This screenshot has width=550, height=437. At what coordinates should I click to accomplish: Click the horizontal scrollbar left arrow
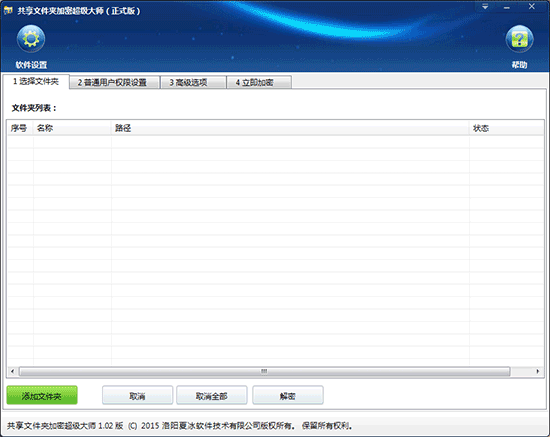(x=13, y=371)
